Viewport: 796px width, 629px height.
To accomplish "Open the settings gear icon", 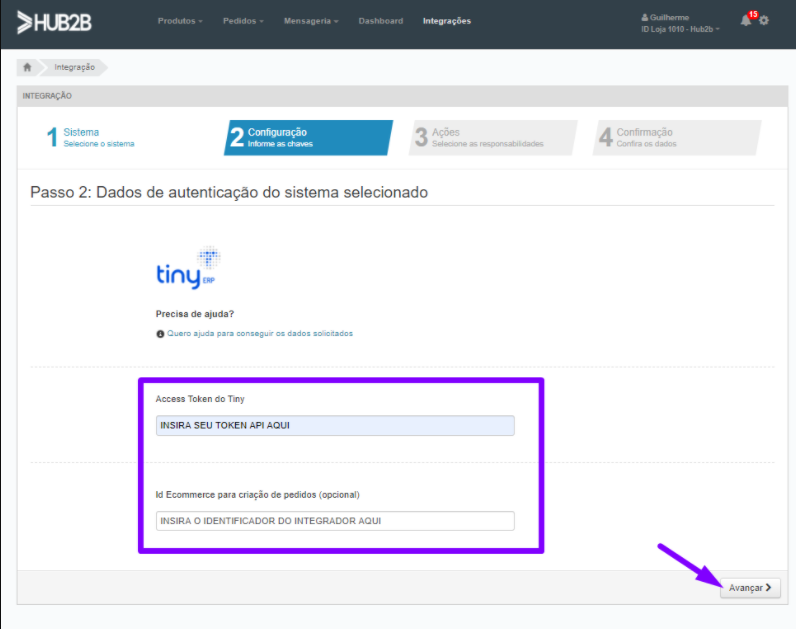I will point(764,21).
